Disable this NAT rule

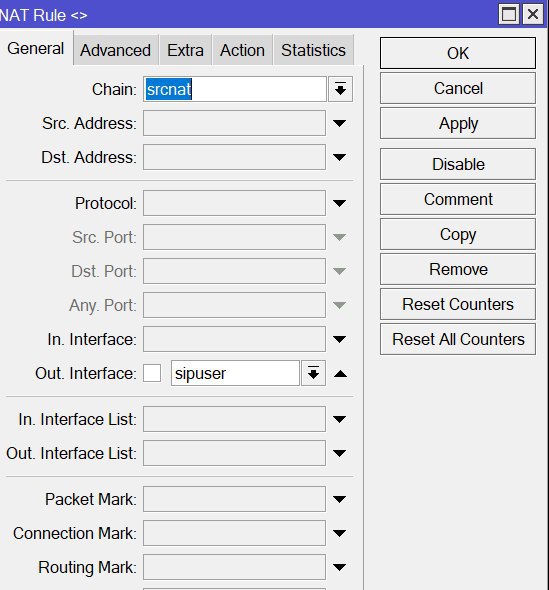click(458, 164)
